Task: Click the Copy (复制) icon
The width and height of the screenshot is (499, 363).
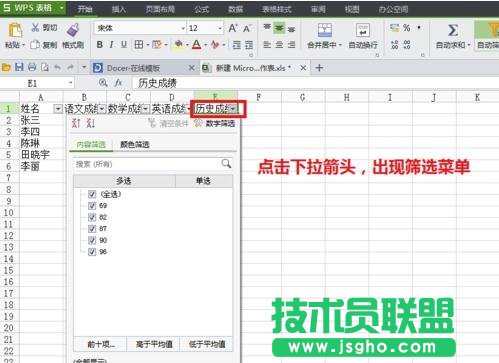Action: click(35, 45)
